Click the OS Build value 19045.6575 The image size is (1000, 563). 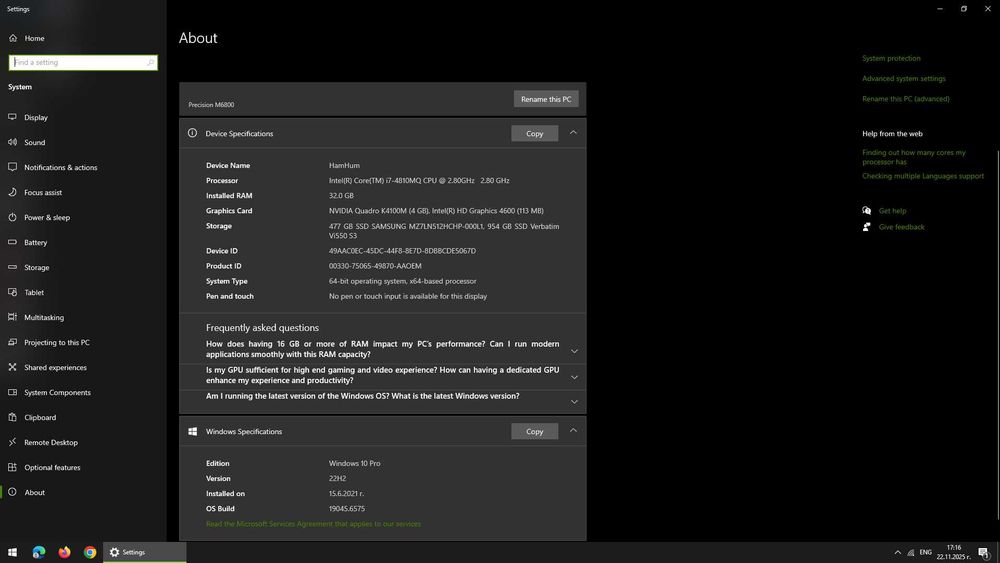point(347,509)
